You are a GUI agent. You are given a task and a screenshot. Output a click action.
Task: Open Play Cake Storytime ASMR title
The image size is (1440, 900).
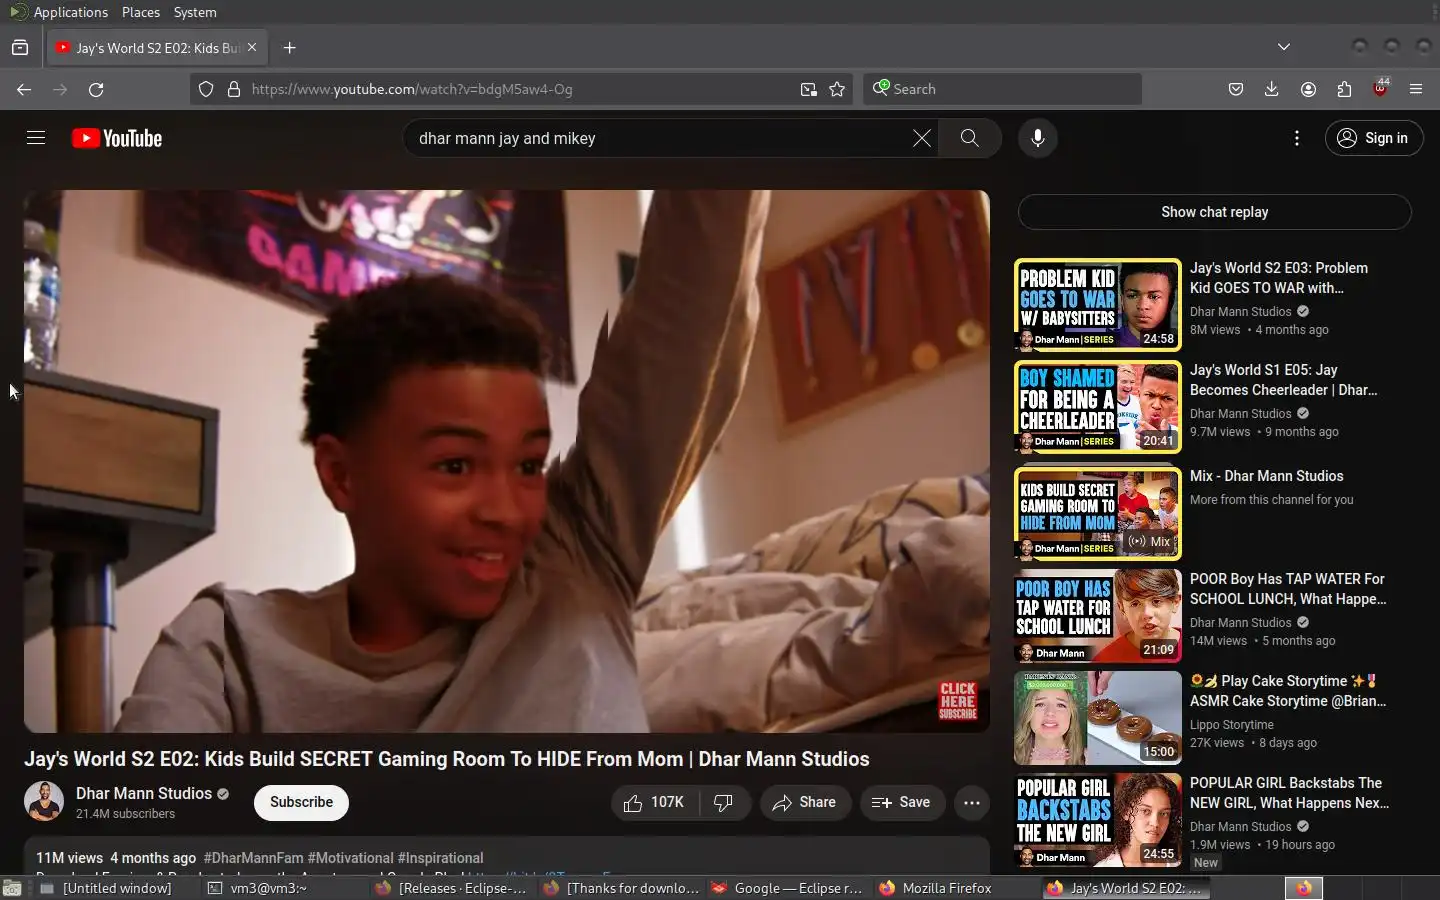tap(1288, 691)
